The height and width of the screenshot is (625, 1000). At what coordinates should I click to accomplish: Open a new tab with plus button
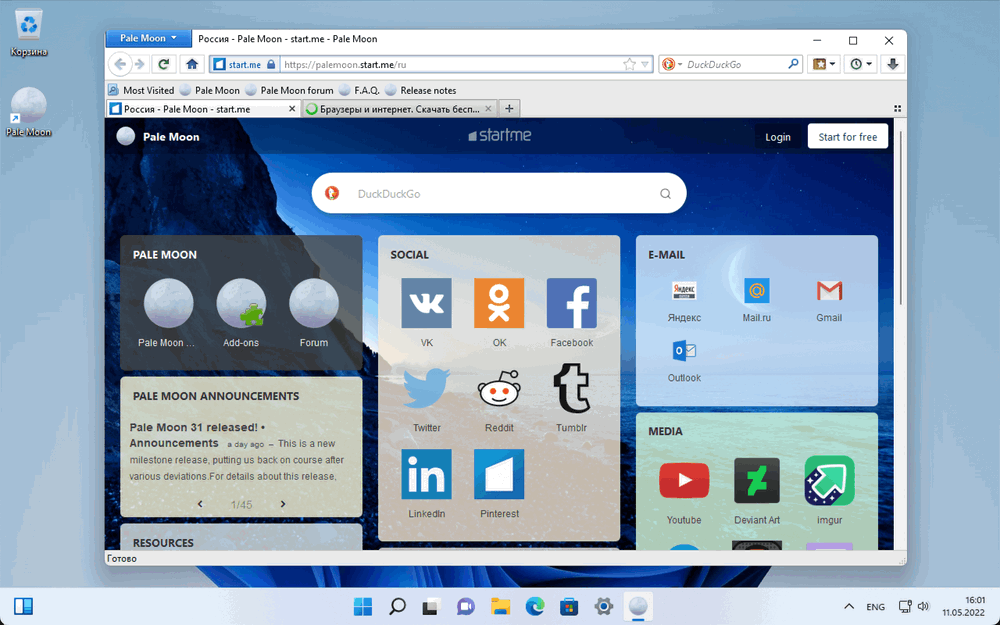[x=509, y=109]
